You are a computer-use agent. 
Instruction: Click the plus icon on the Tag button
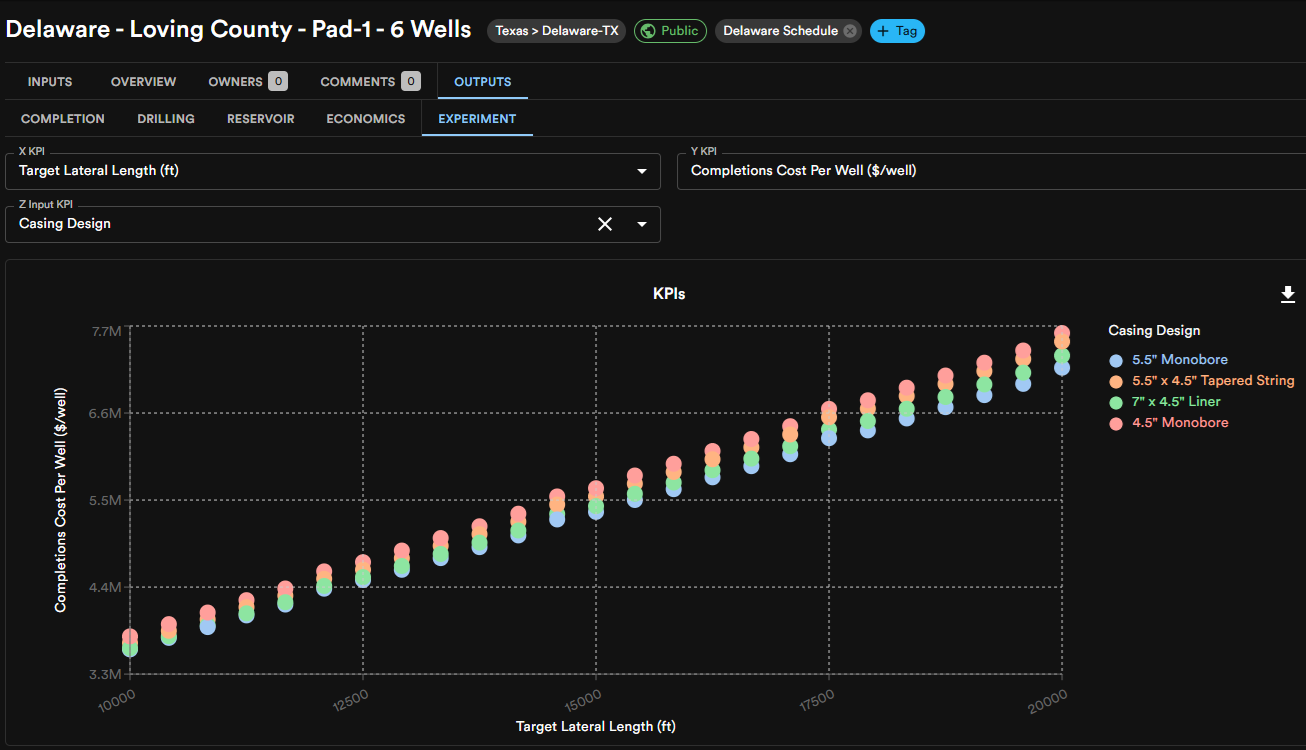pos(883,31)
